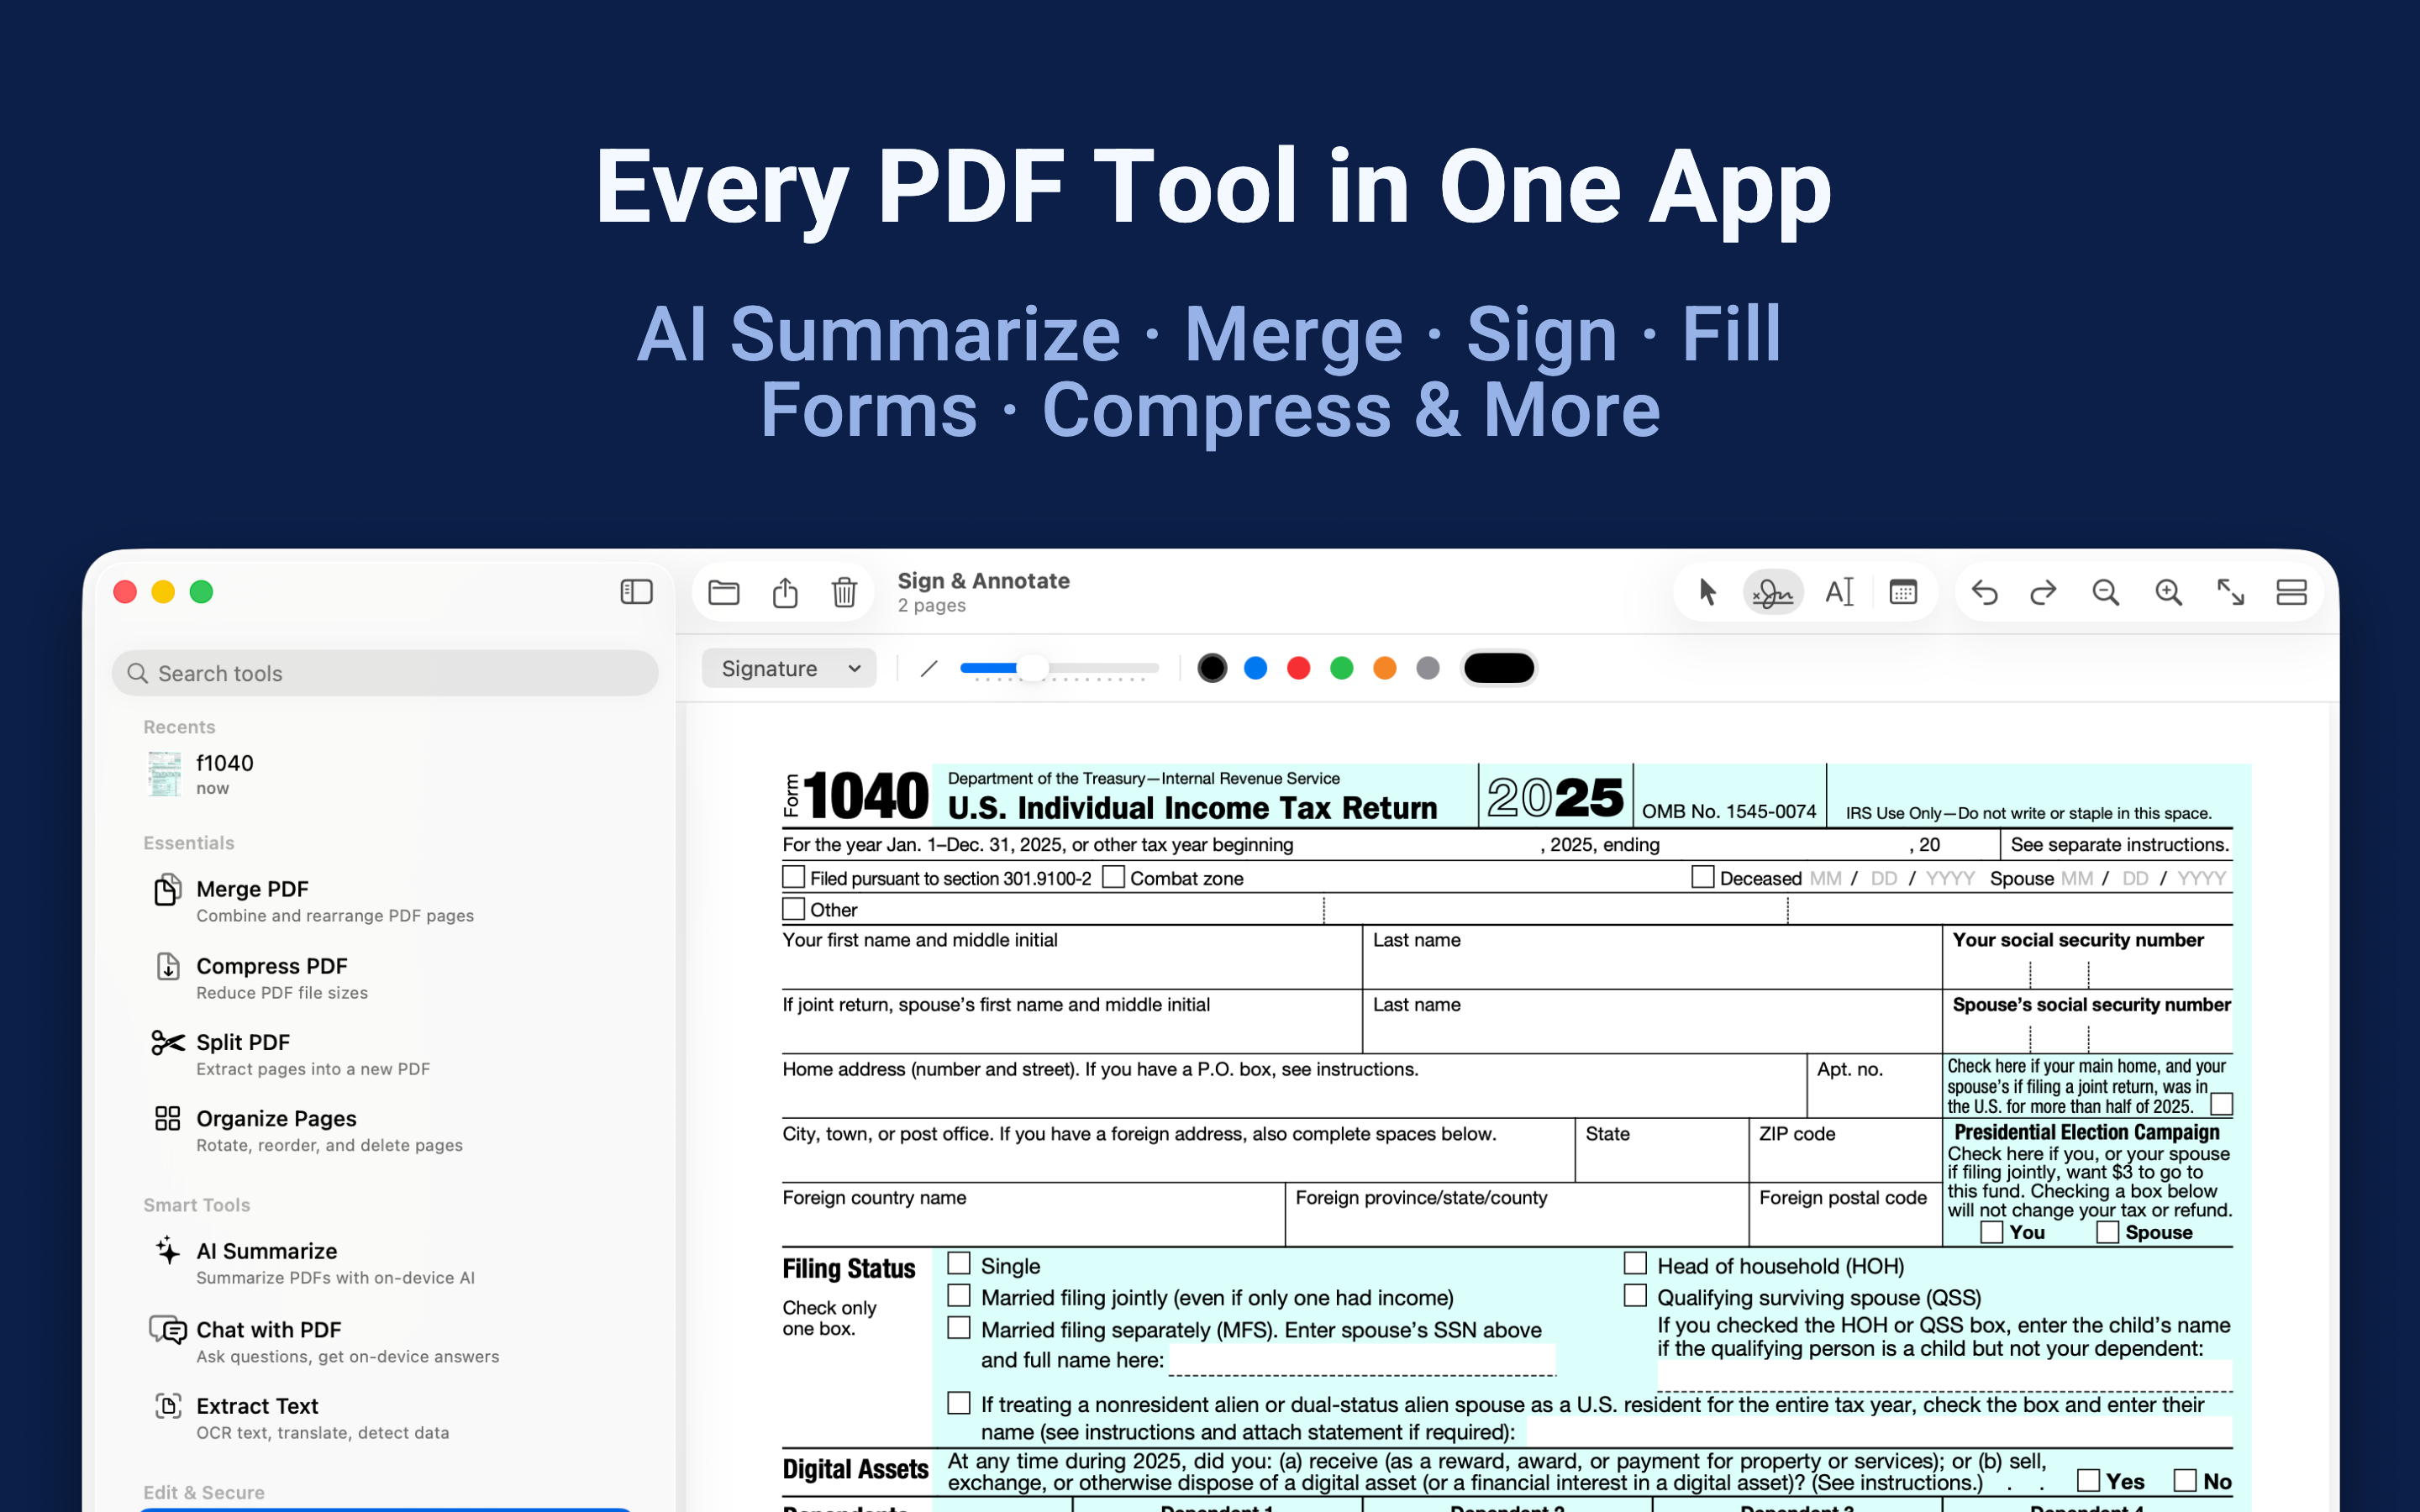
Task: Choose the orange color swatch
Action: click(x=1384, y=668)
